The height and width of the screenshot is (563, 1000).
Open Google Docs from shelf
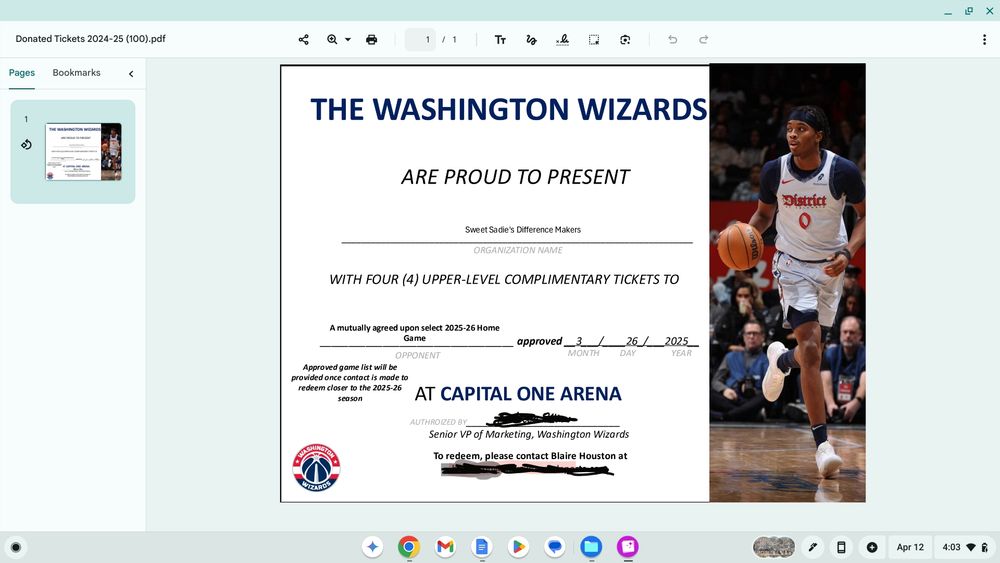[x=482, y=546]
